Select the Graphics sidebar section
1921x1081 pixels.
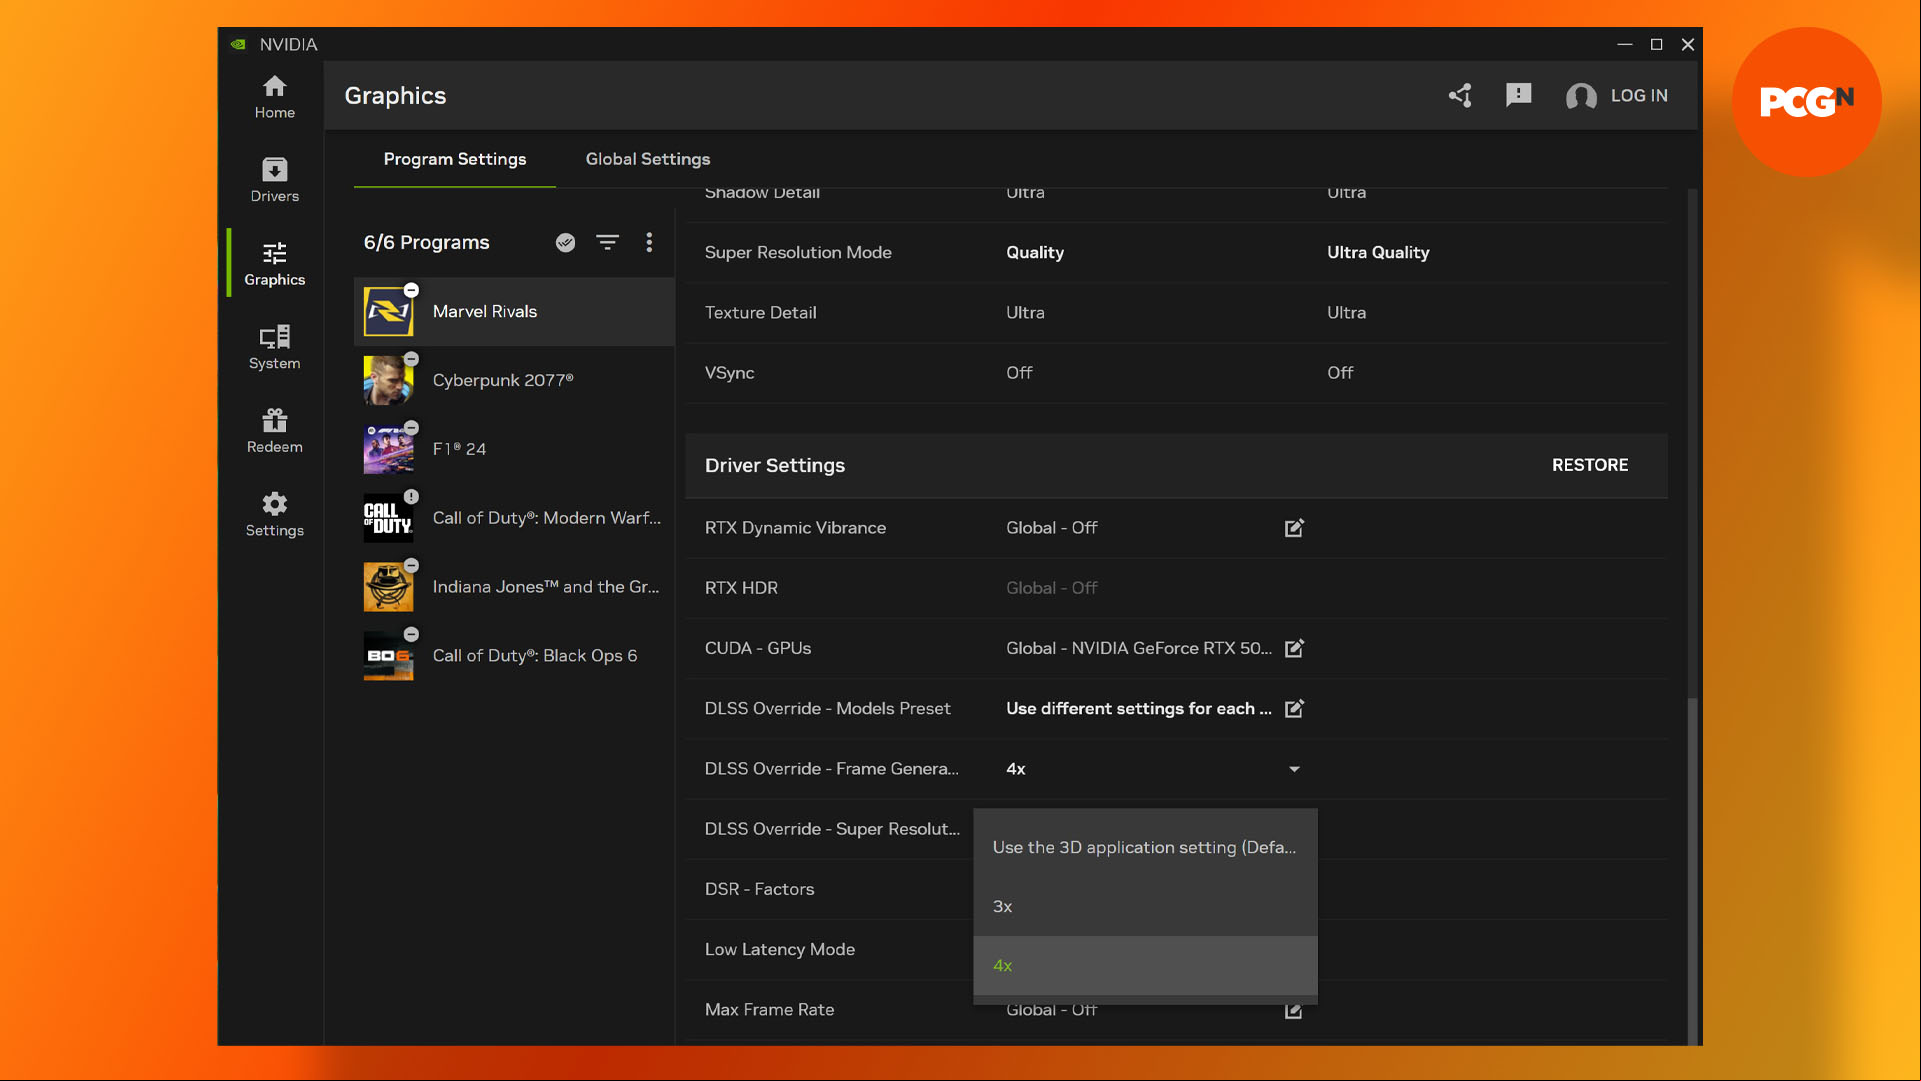[x=274, y=264]
